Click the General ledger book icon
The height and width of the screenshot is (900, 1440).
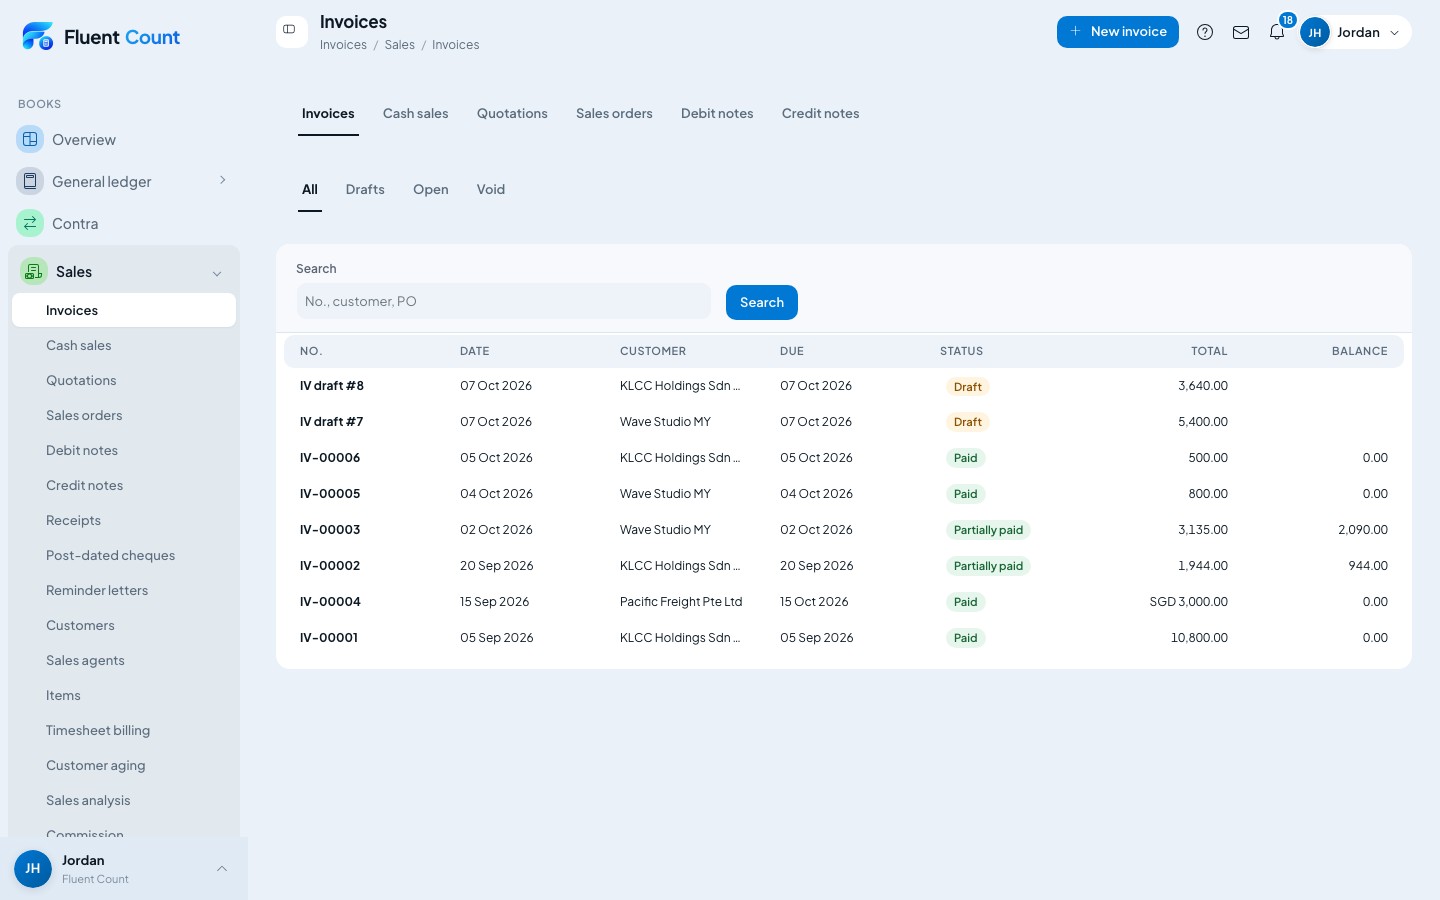[30, 181]
